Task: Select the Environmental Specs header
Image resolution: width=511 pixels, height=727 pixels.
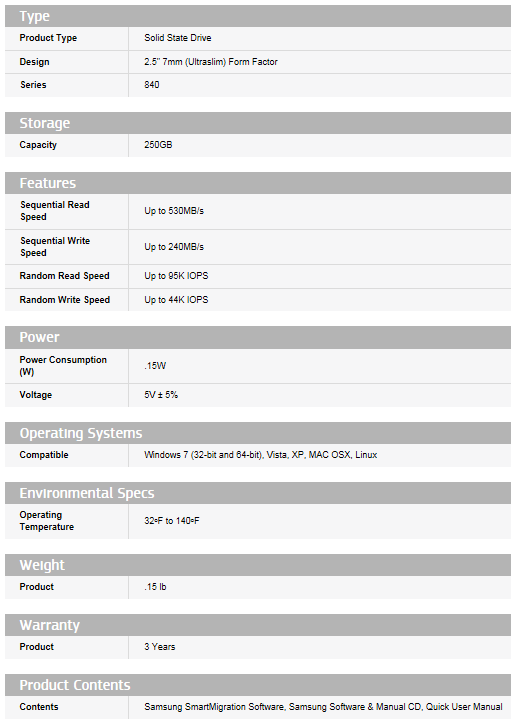Action: point(258,493)
